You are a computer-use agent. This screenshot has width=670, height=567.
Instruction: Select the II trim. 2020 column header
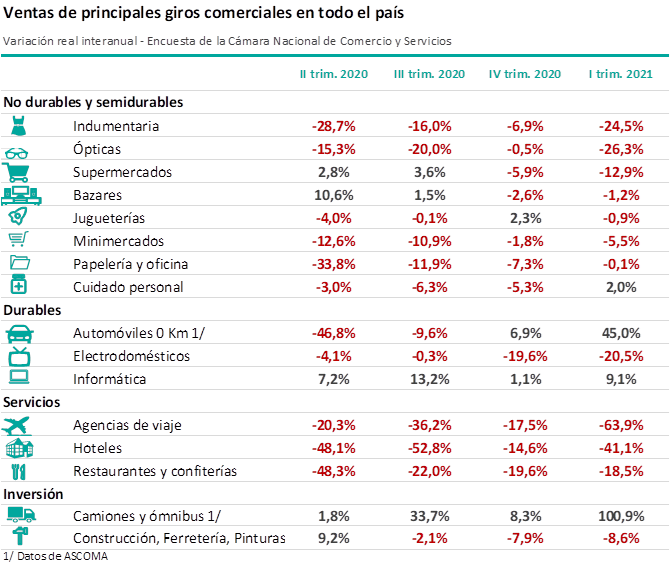(334, 74)
